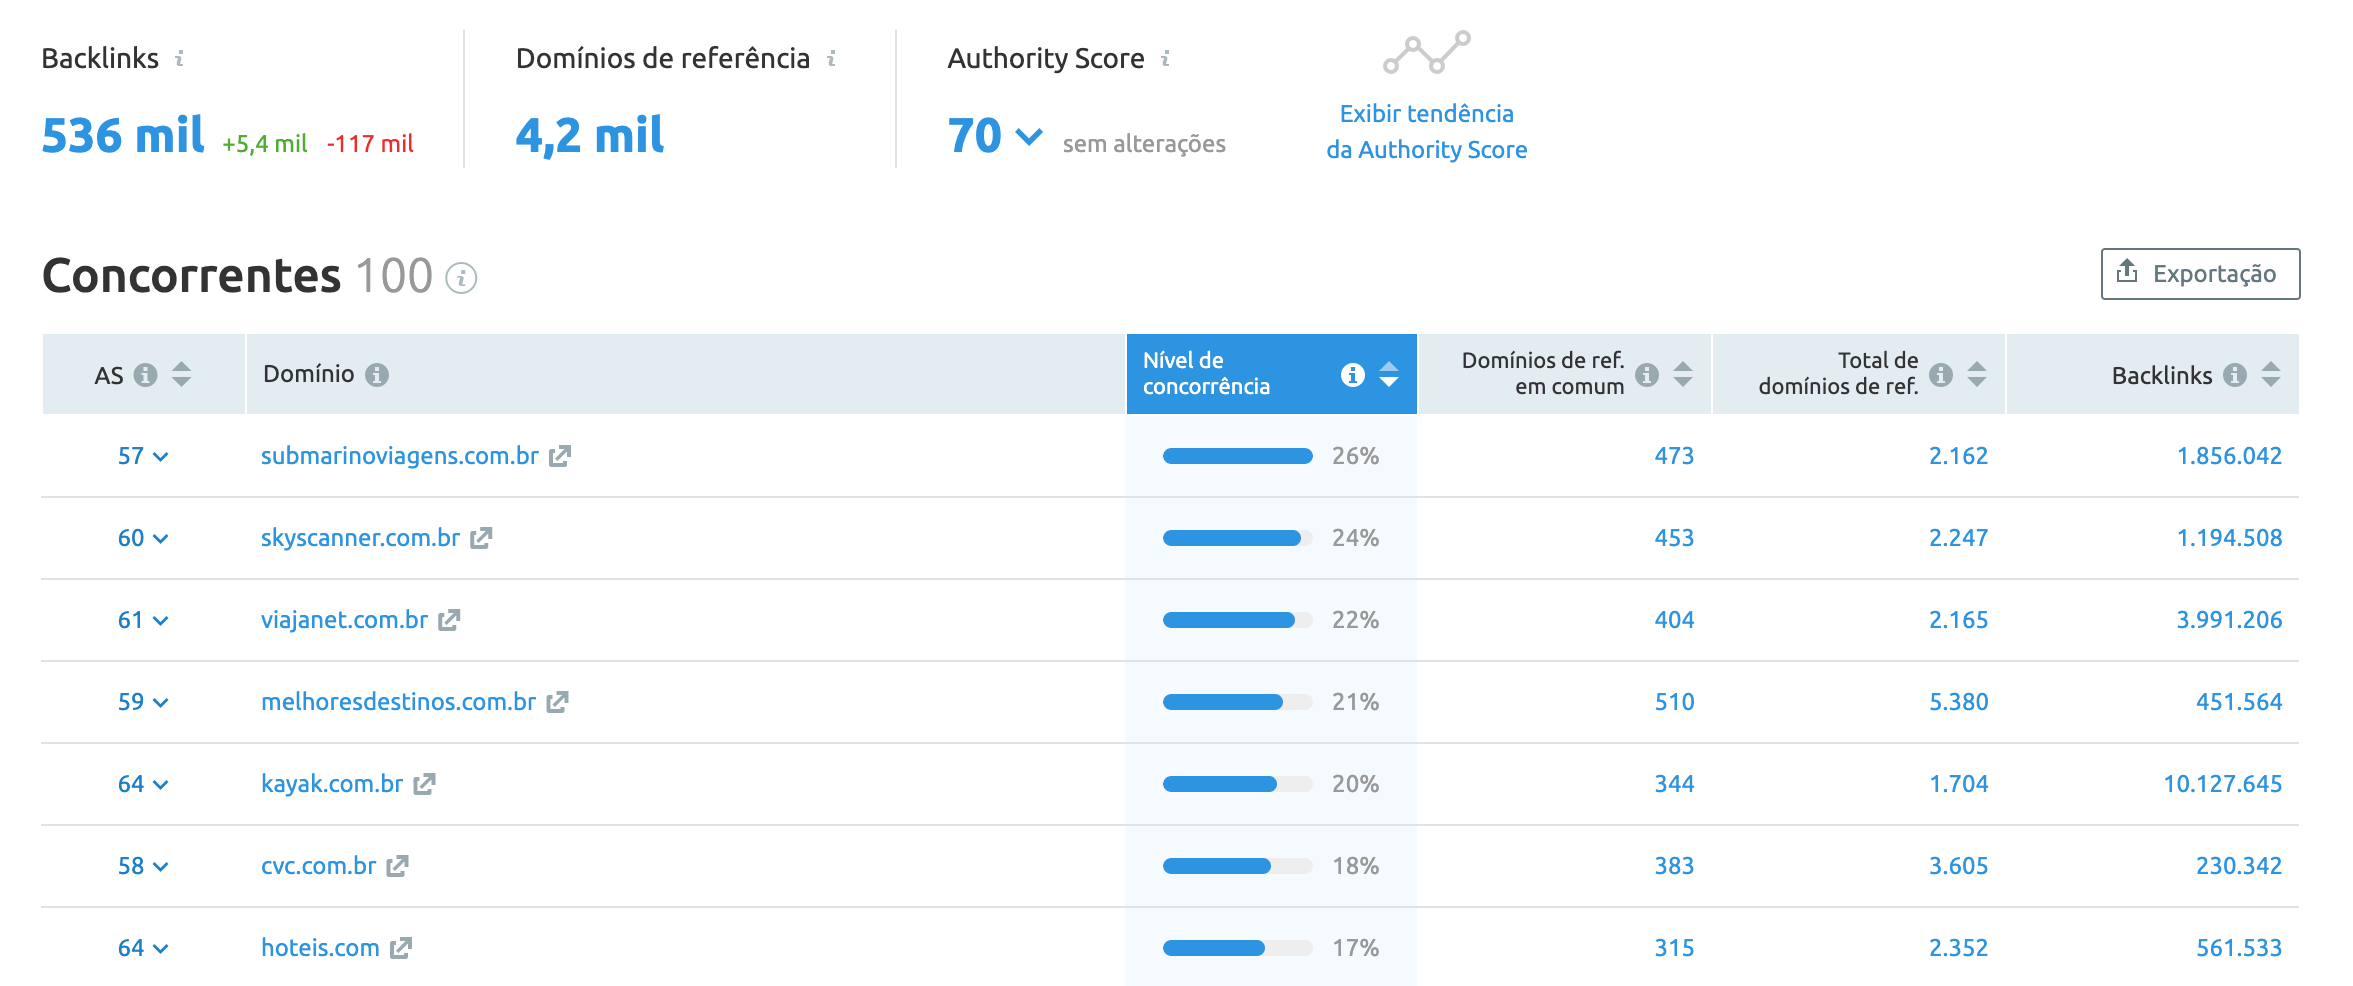Open skyscanner.com.br domain link

(x=360, y=538)
